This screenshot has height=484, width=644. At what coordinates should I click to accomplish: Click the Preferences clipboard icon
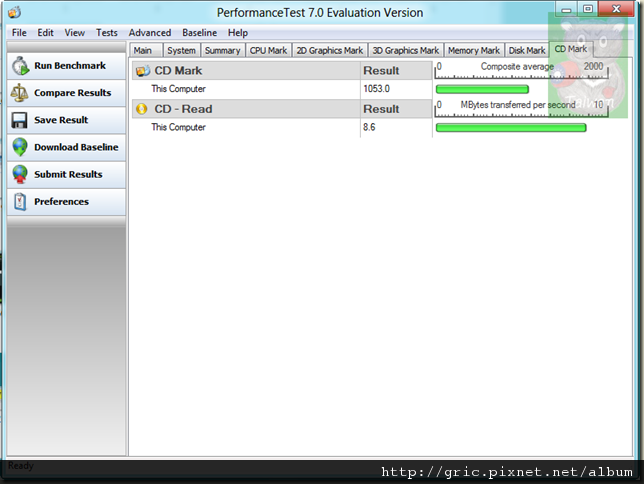pos(20,202)
